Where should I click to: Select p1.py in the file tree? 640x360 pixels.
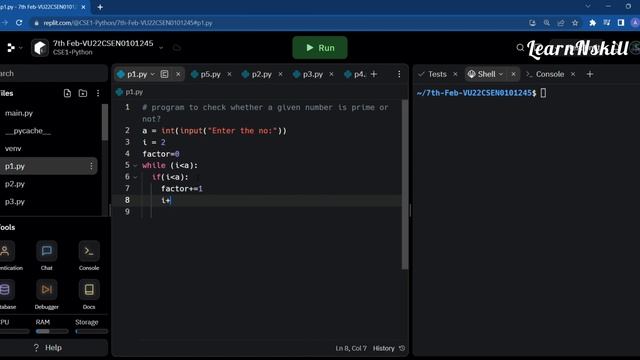15,166
